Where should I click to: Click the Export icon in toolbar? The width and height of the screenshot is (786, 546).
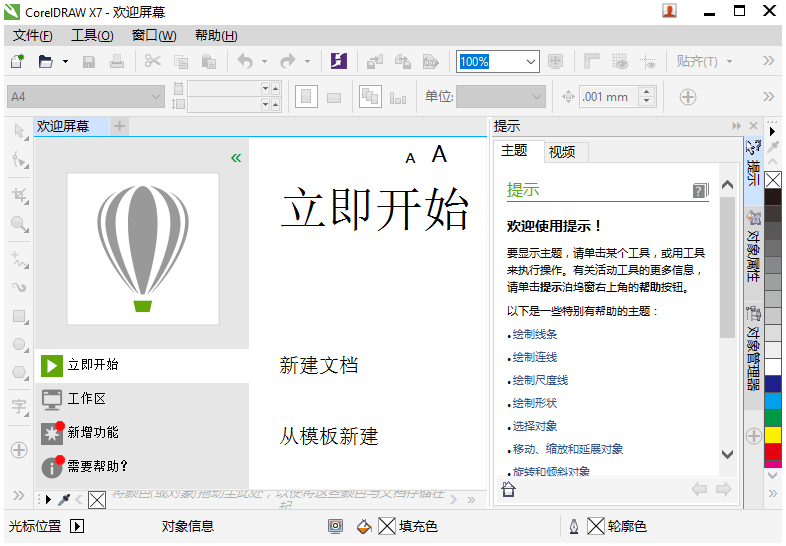tap(403, 61)
